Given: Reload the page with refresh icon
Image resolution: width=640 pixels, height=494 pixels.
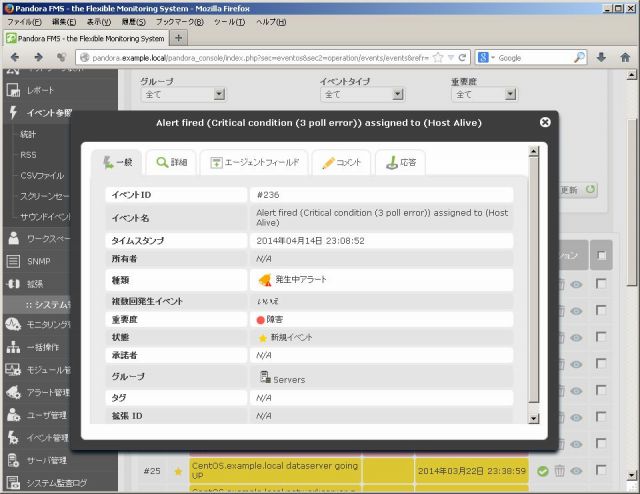Looking at the screenshot, I should [462, 58].
